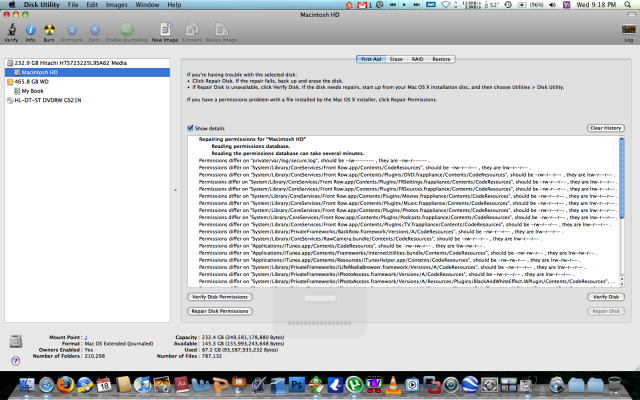Open the Log from the toolbar
640x400 pixels.
(x=629, y=33)
